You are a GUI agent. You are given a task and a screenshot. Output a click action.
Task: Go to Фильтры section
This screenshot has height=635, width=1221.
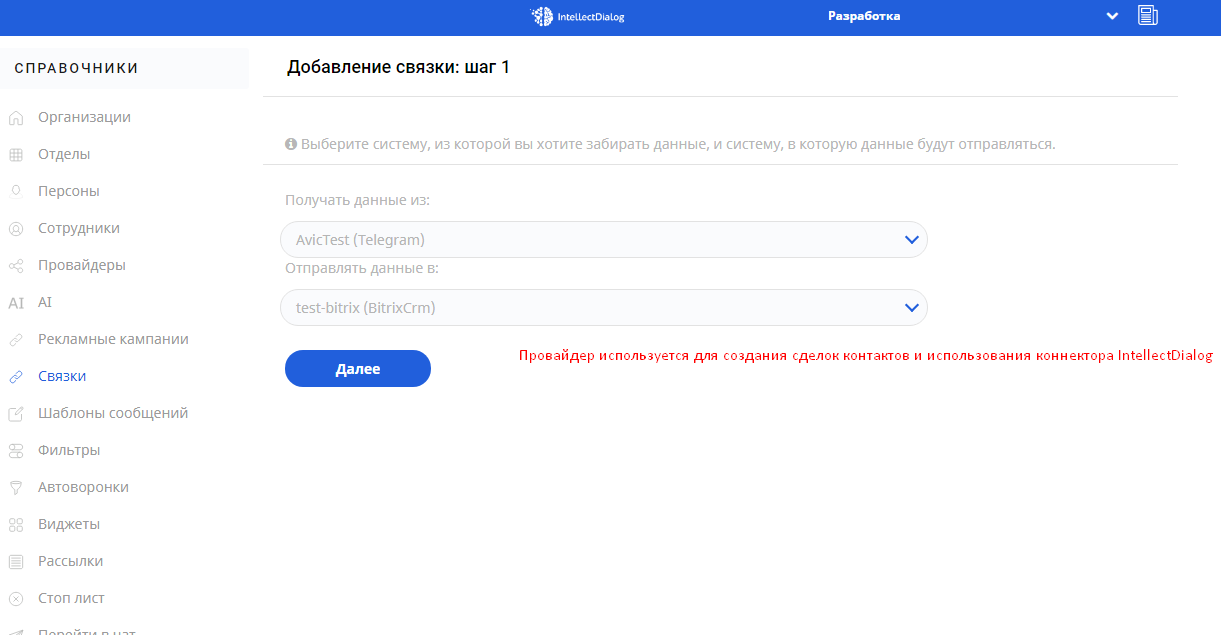pos(69,450)
